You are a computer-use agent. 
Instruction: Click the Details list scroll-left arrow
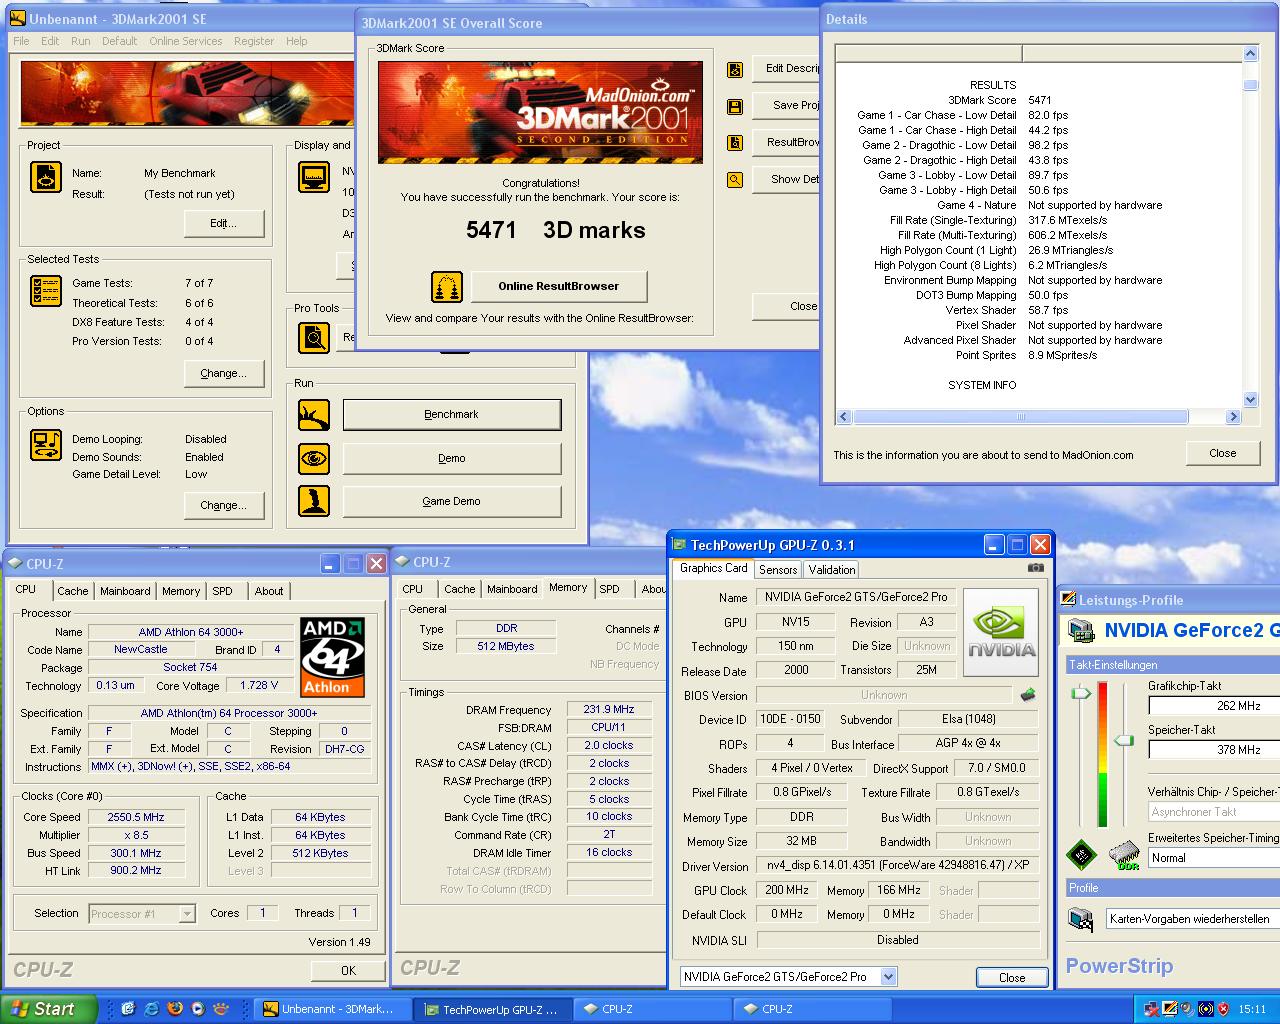tap(844, 416)
